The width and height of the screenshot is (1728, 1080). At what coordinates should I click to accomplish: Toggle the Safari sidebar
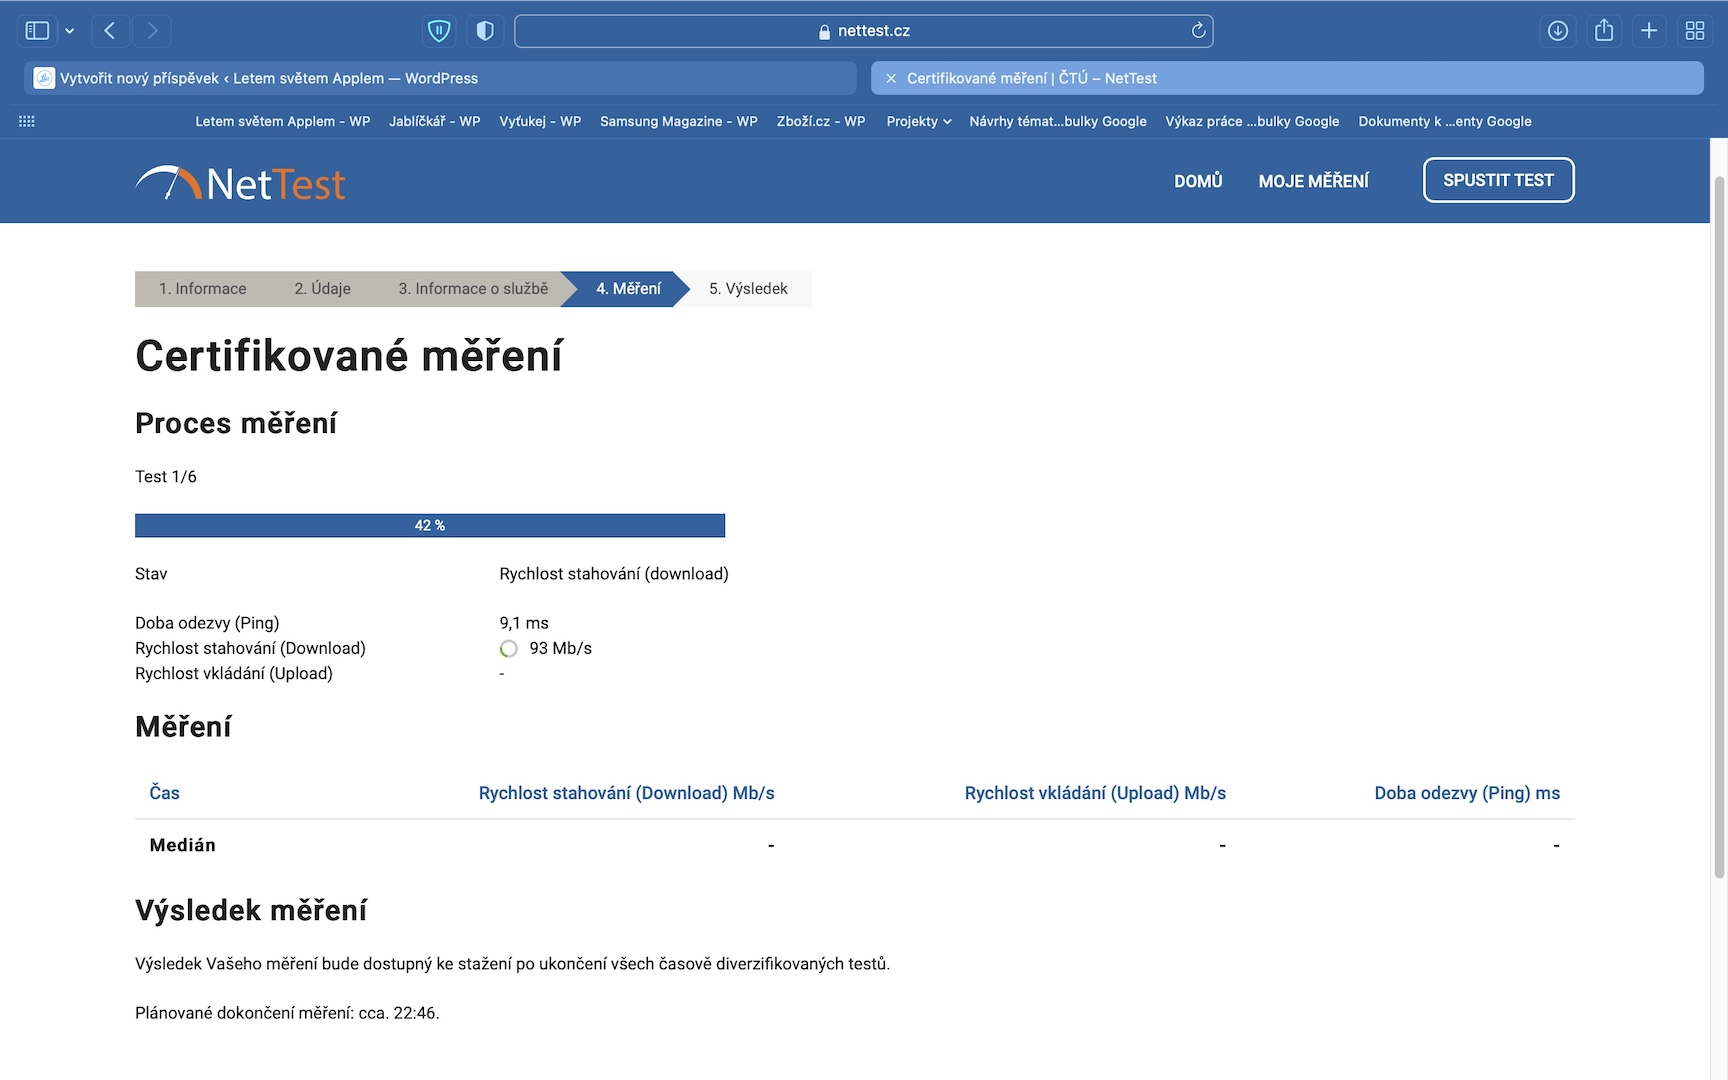point(37,31)
